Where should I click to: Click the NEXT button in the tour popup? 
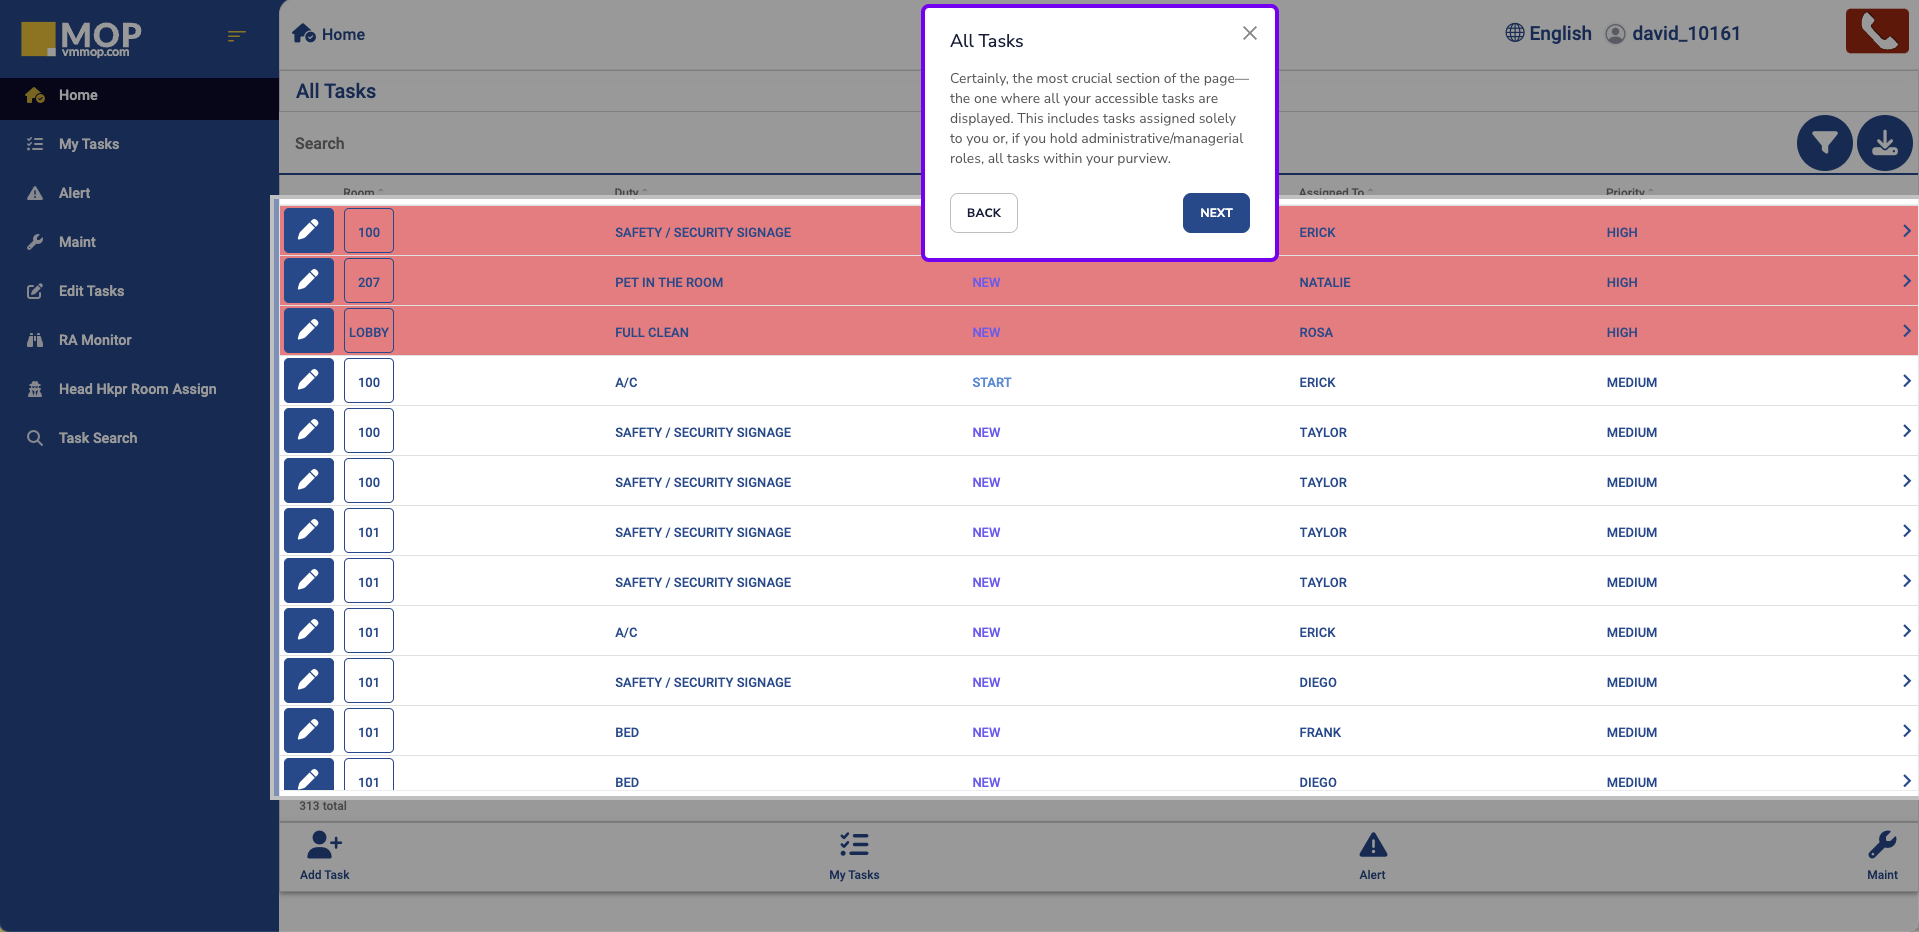click(1215, 213)
